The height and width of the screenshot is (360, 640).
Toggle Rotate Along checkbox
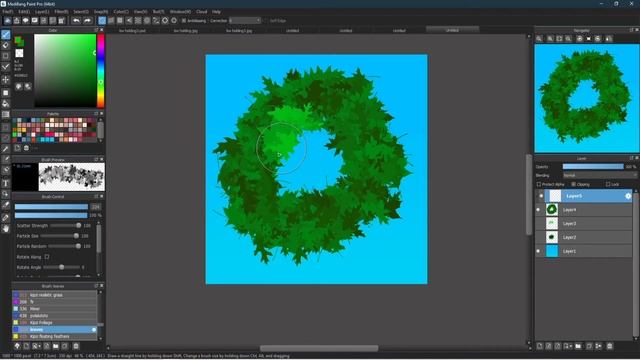pyautogui.click(x=47, y=257)
